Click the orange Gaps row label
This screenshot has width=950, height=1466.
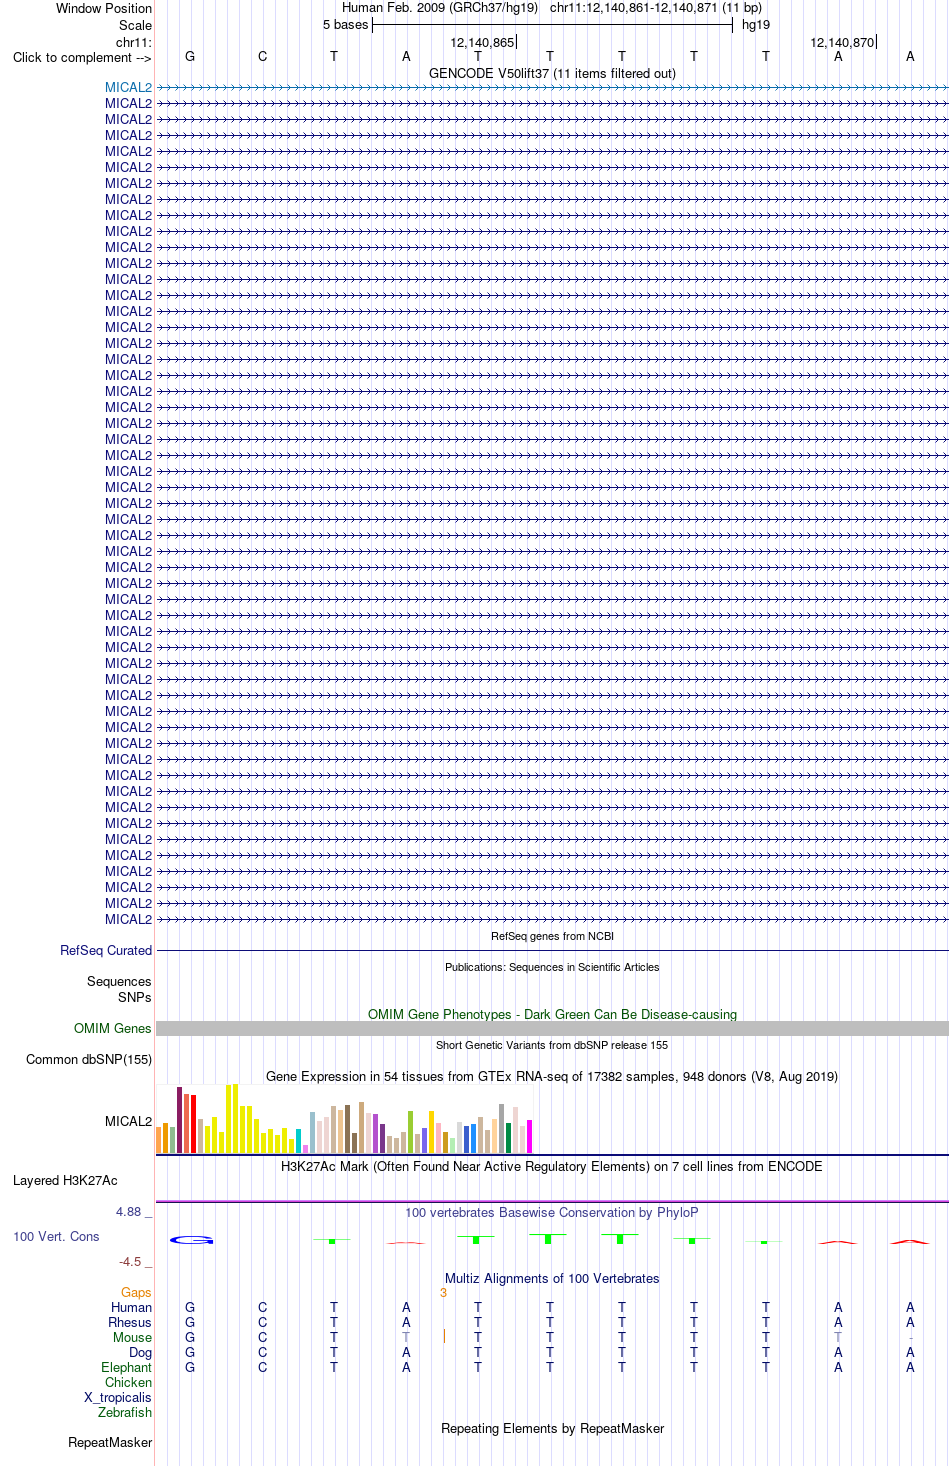point(136,1292)
